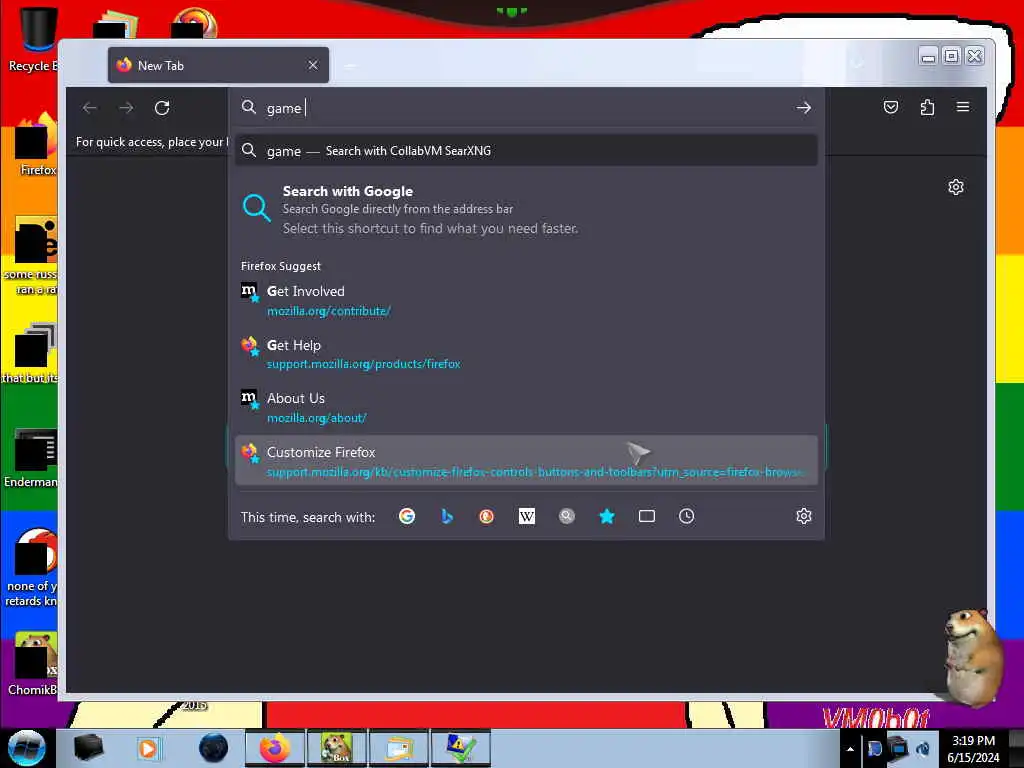Open the list all tabs chevron
This screenshot has width=1024, height=768.
click(x=858, y=65)
